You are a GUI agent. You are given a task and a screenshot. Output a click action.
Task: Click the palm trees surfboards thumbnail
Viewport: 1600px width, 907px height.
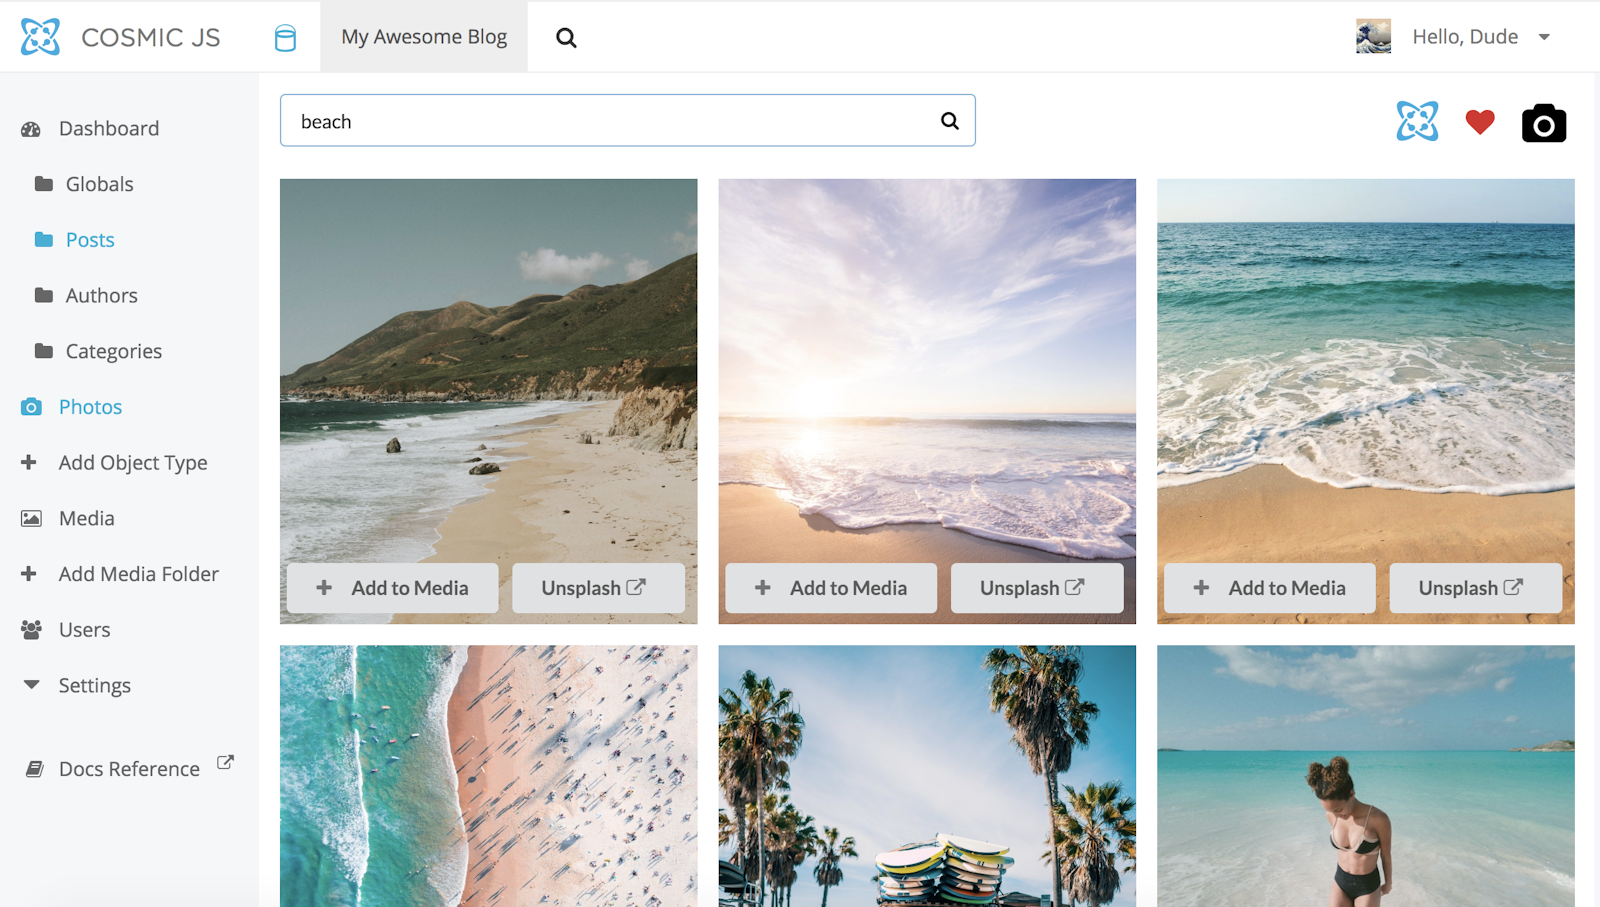(x=927, y=776)
